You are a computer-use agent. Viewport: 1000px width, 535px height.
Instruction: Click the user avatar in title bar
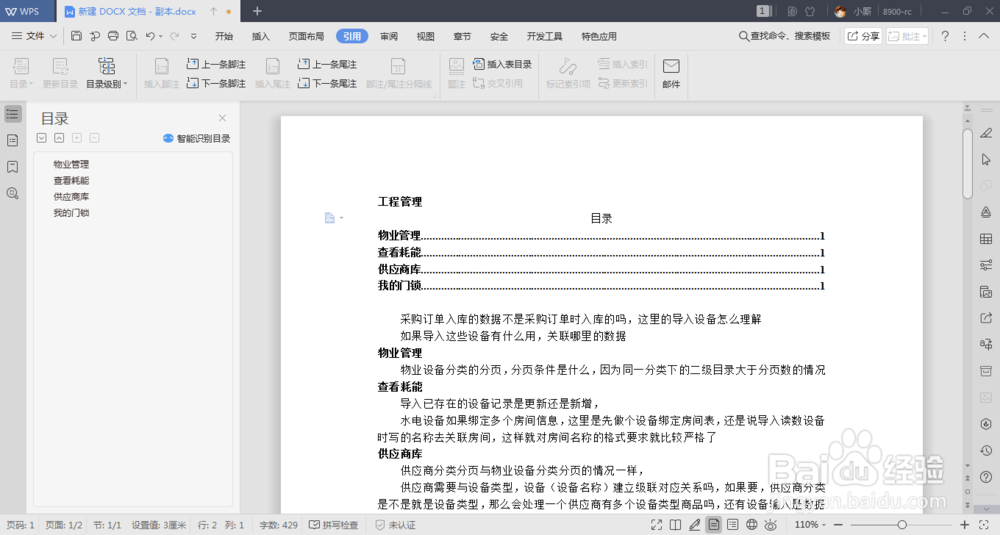tap(840, 11)
